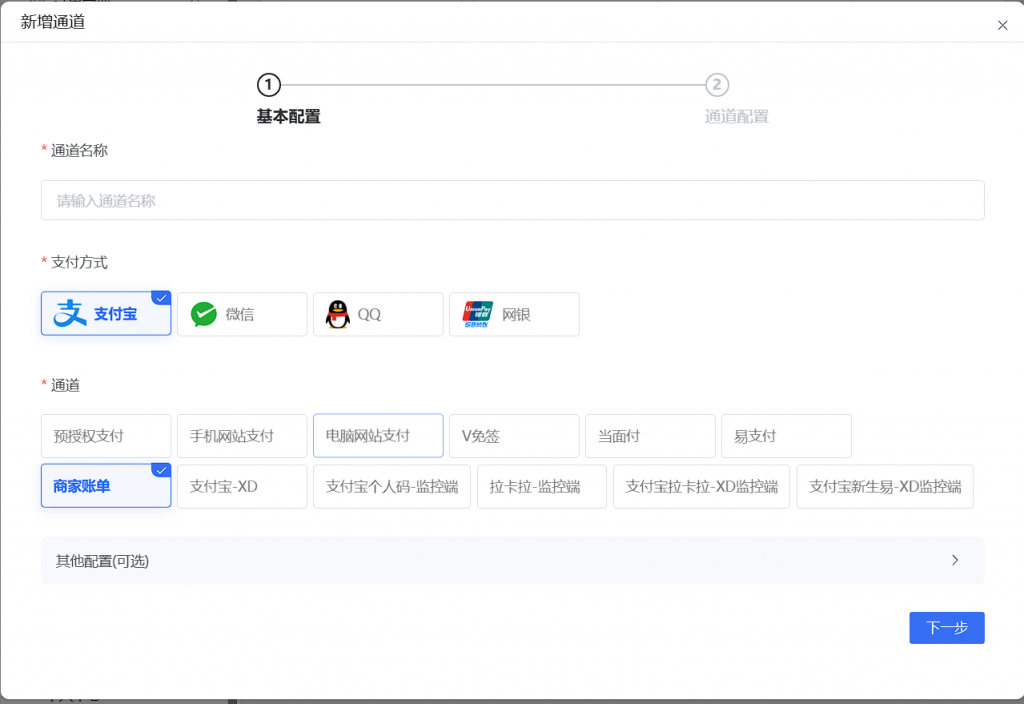Click step 2 circle 通道配置
The height and width of the screenshot is (704, 1024).
pos(716,85)
